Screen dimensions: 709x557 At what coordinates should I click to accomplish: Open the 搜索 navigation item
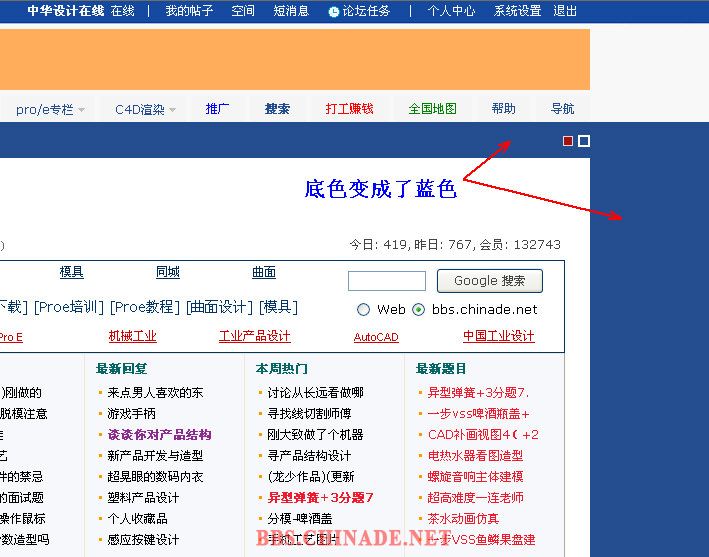pos(277,109)
